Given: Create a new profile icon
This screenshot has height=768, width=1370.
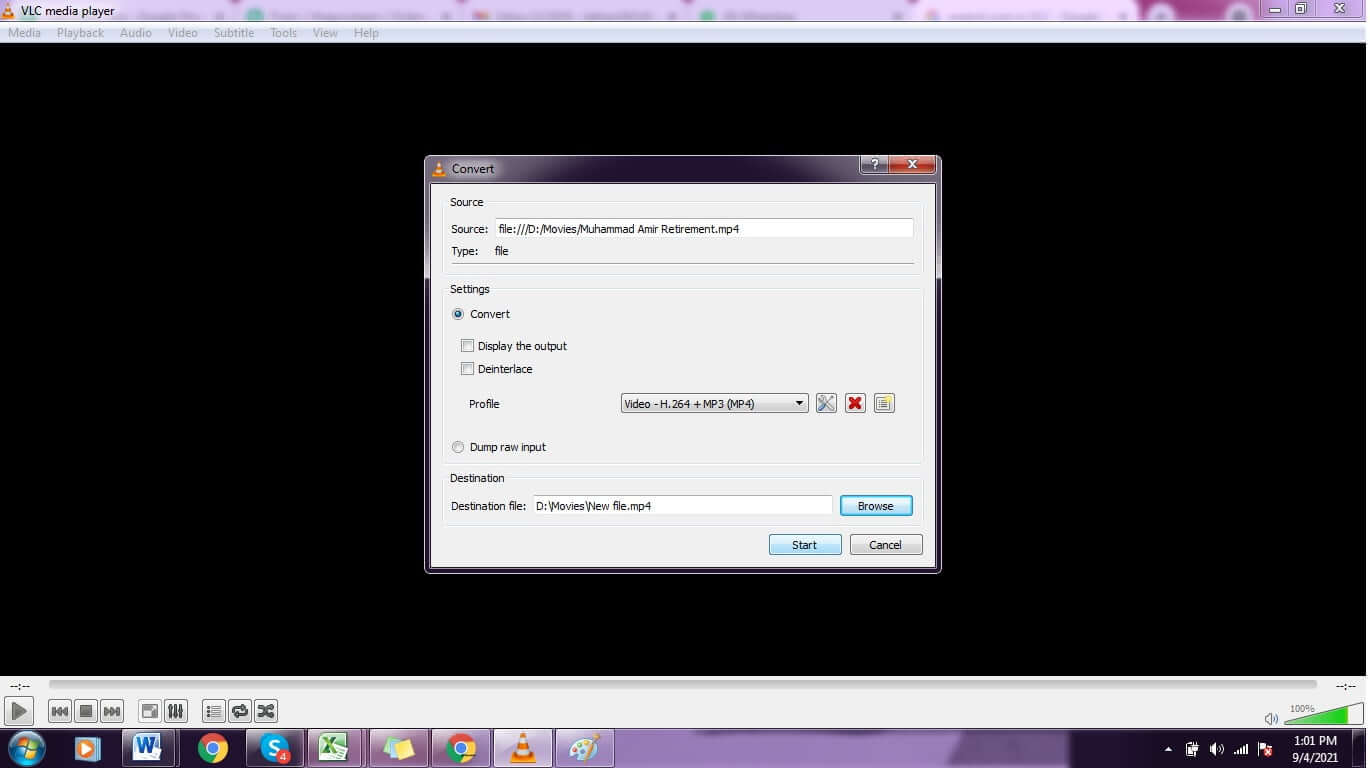Looking at the screenshot, I should 884,404.
